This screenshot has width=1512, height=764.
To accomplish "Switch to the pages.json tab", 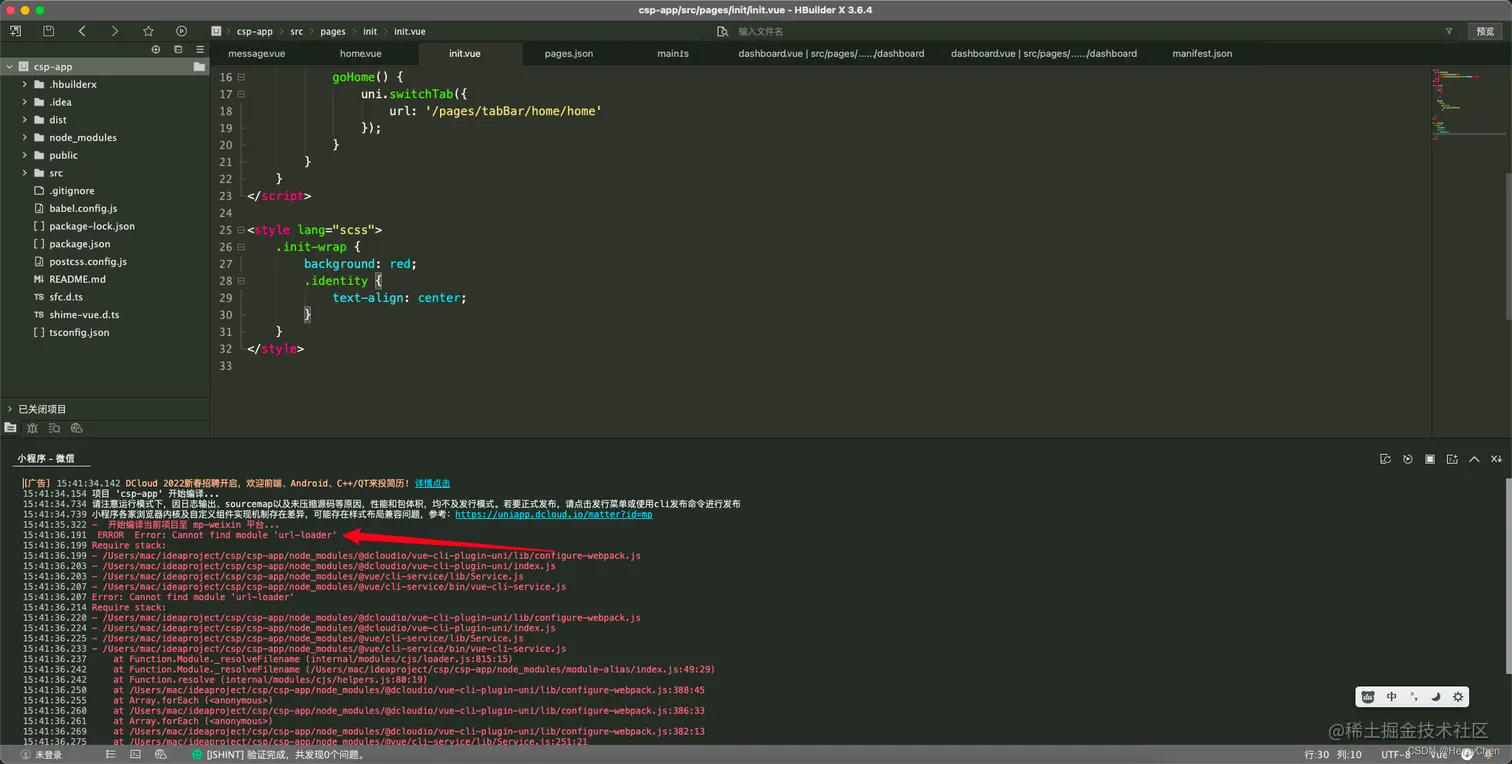I will click(569, 53).
